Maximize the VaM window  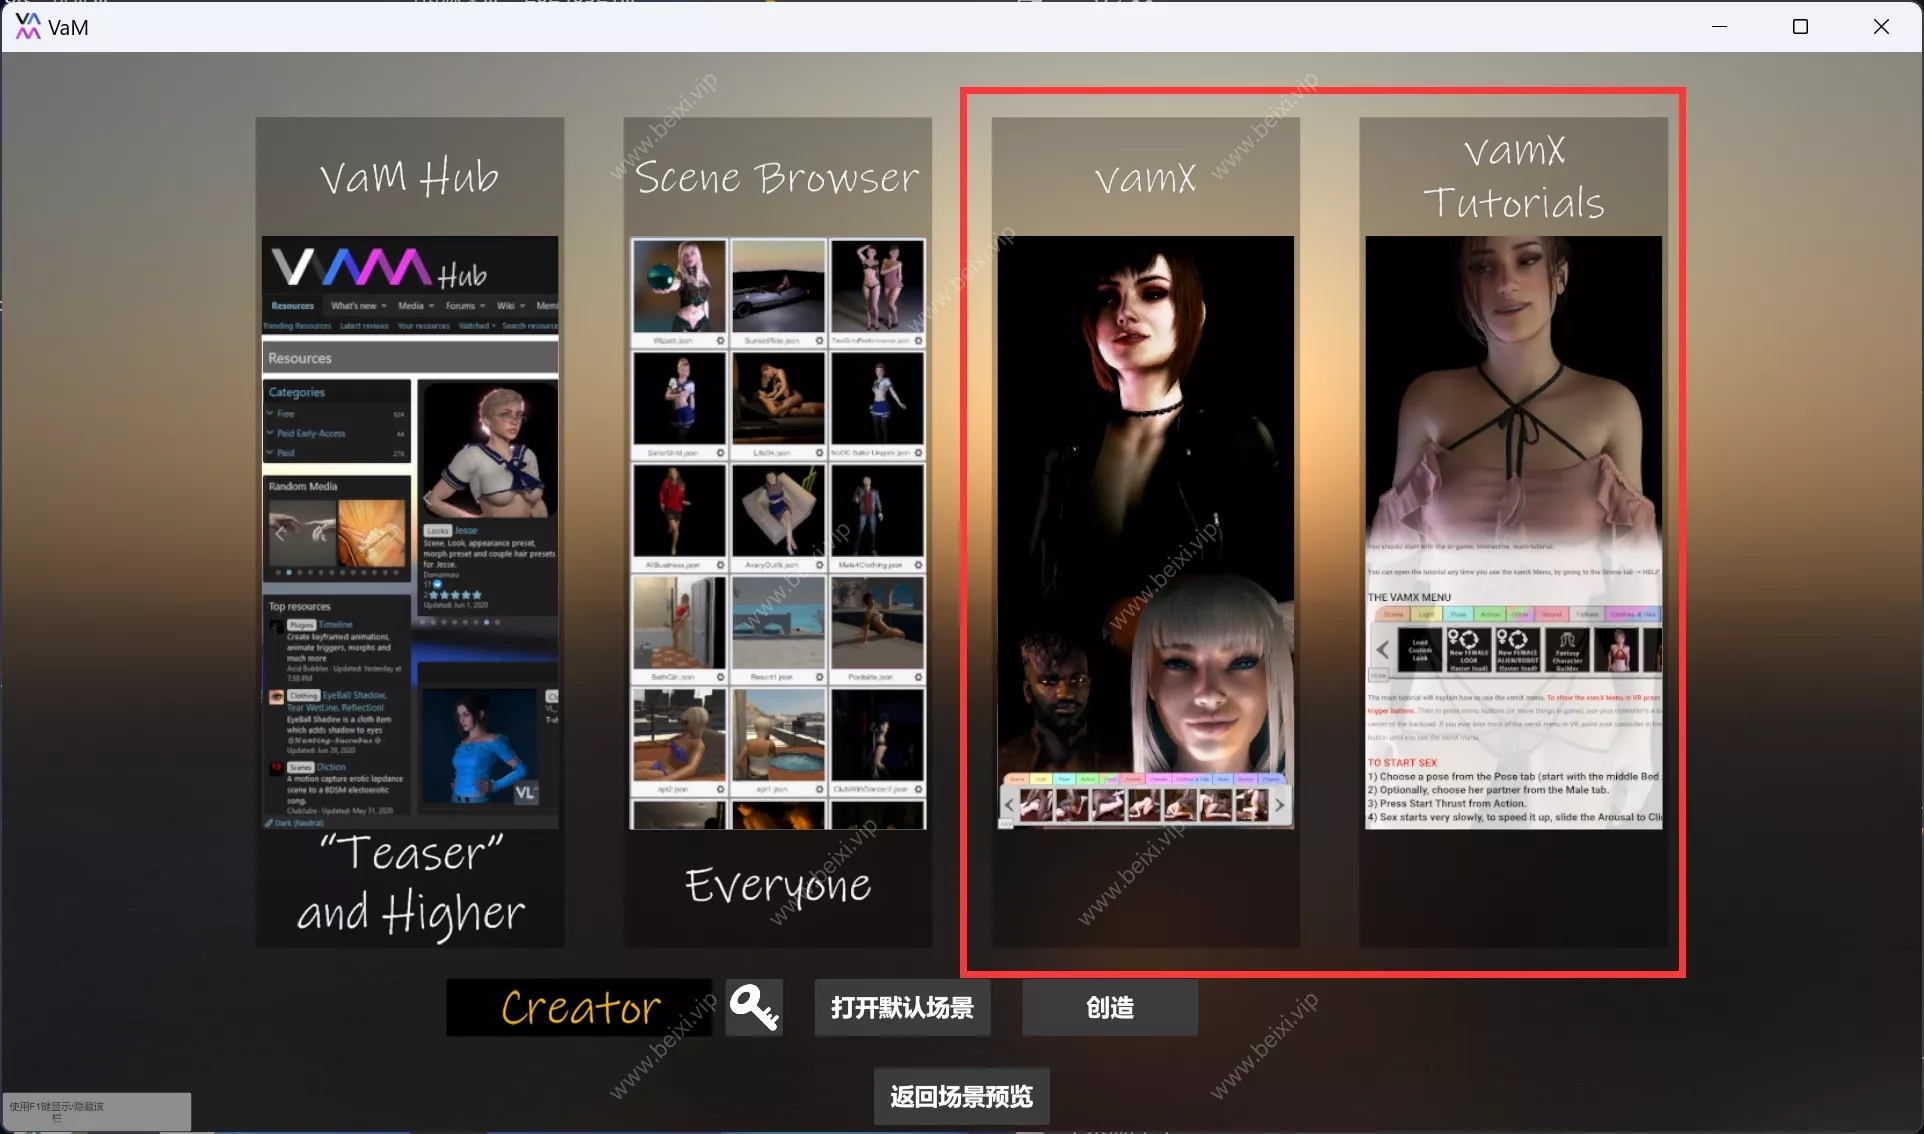point(1800,27)
